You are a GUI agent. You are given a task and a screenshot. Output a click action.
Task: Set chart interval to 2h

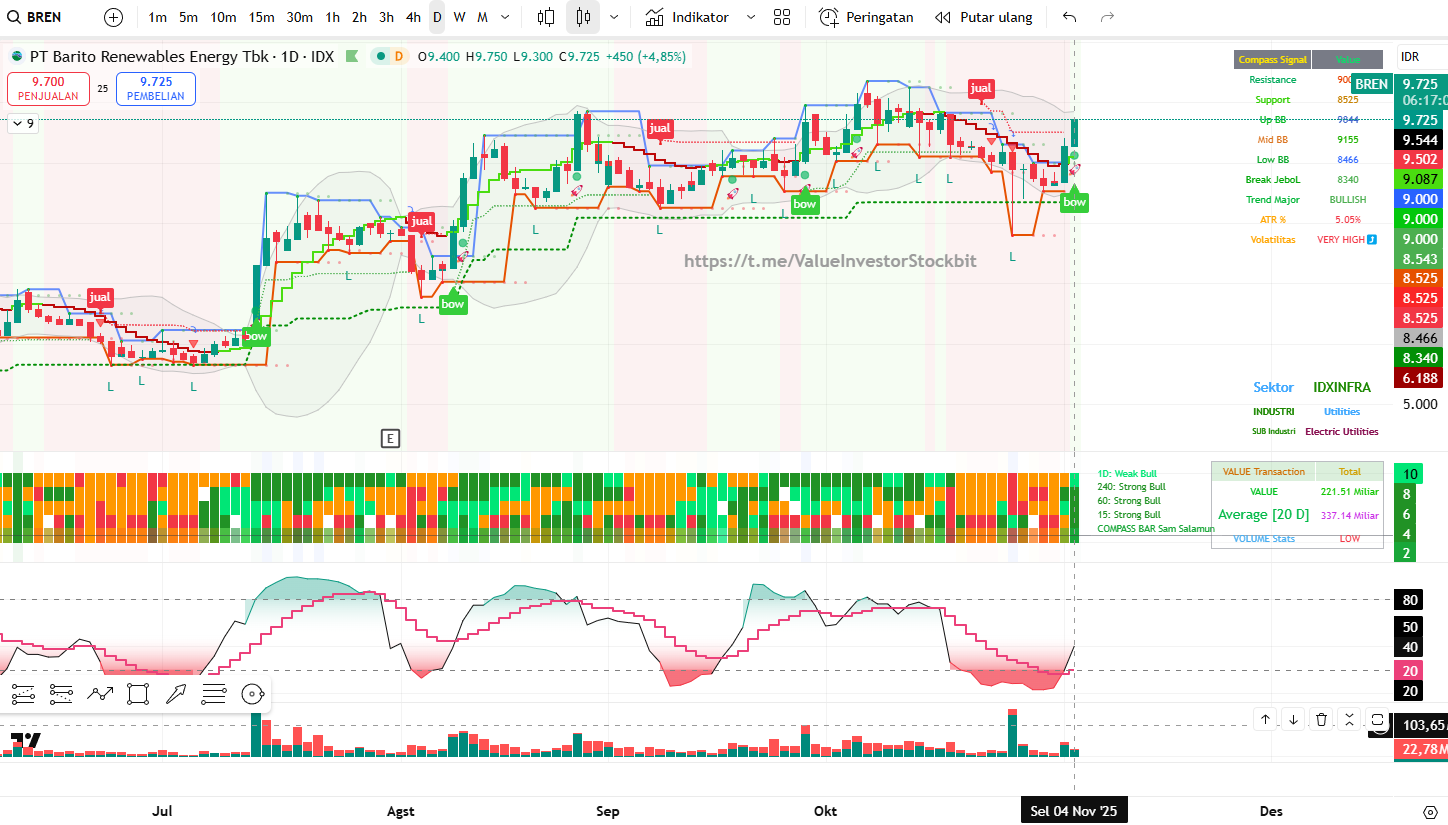(359, 17)
